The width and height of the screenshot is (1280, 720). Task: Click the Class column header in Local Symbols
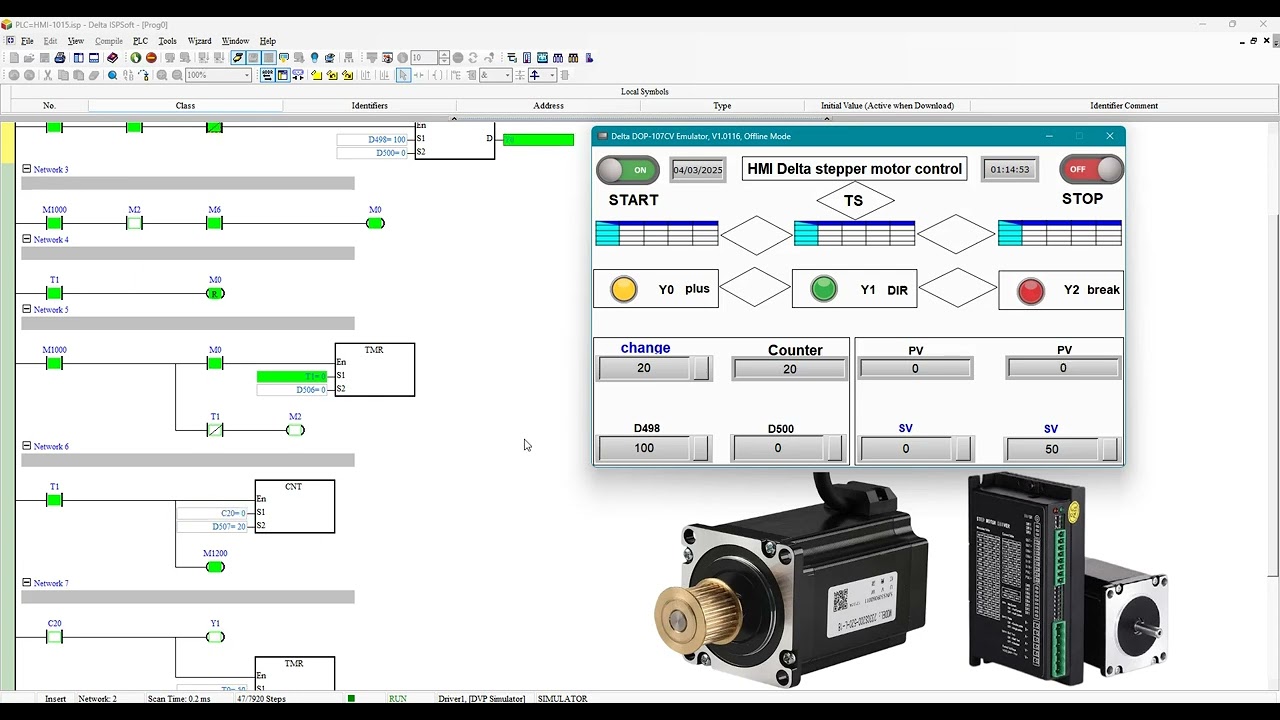pos(185,105)
